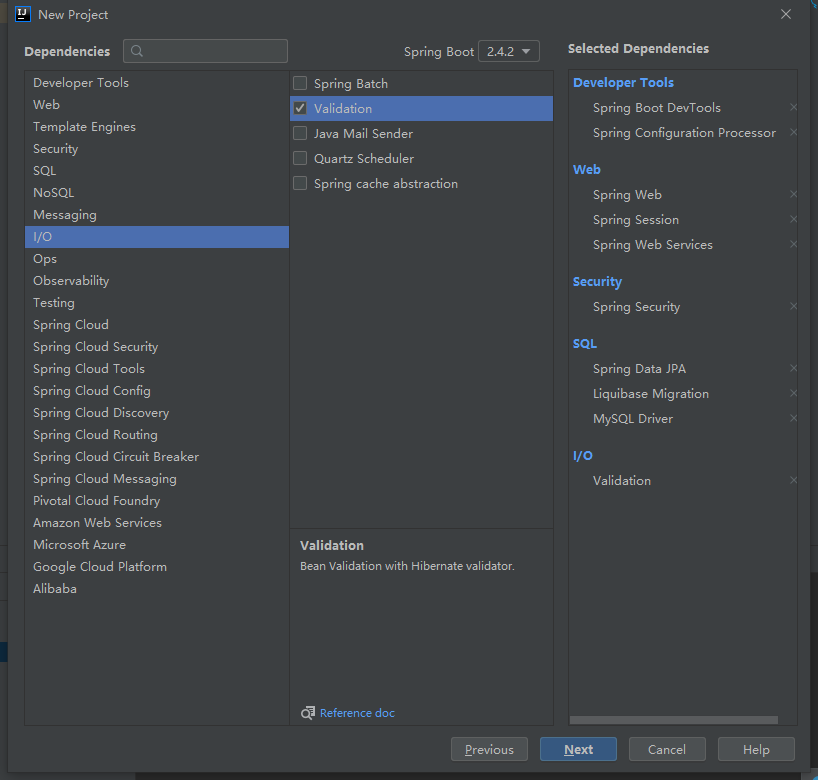Click the Next button
Screen dimensions: 818x780
578,749
